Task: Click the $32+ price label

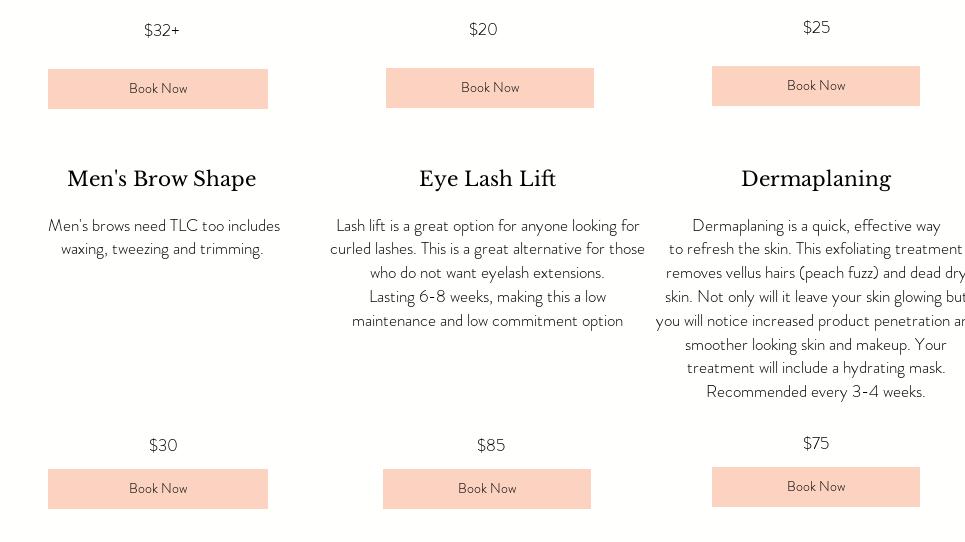Action: pos(162,30)
